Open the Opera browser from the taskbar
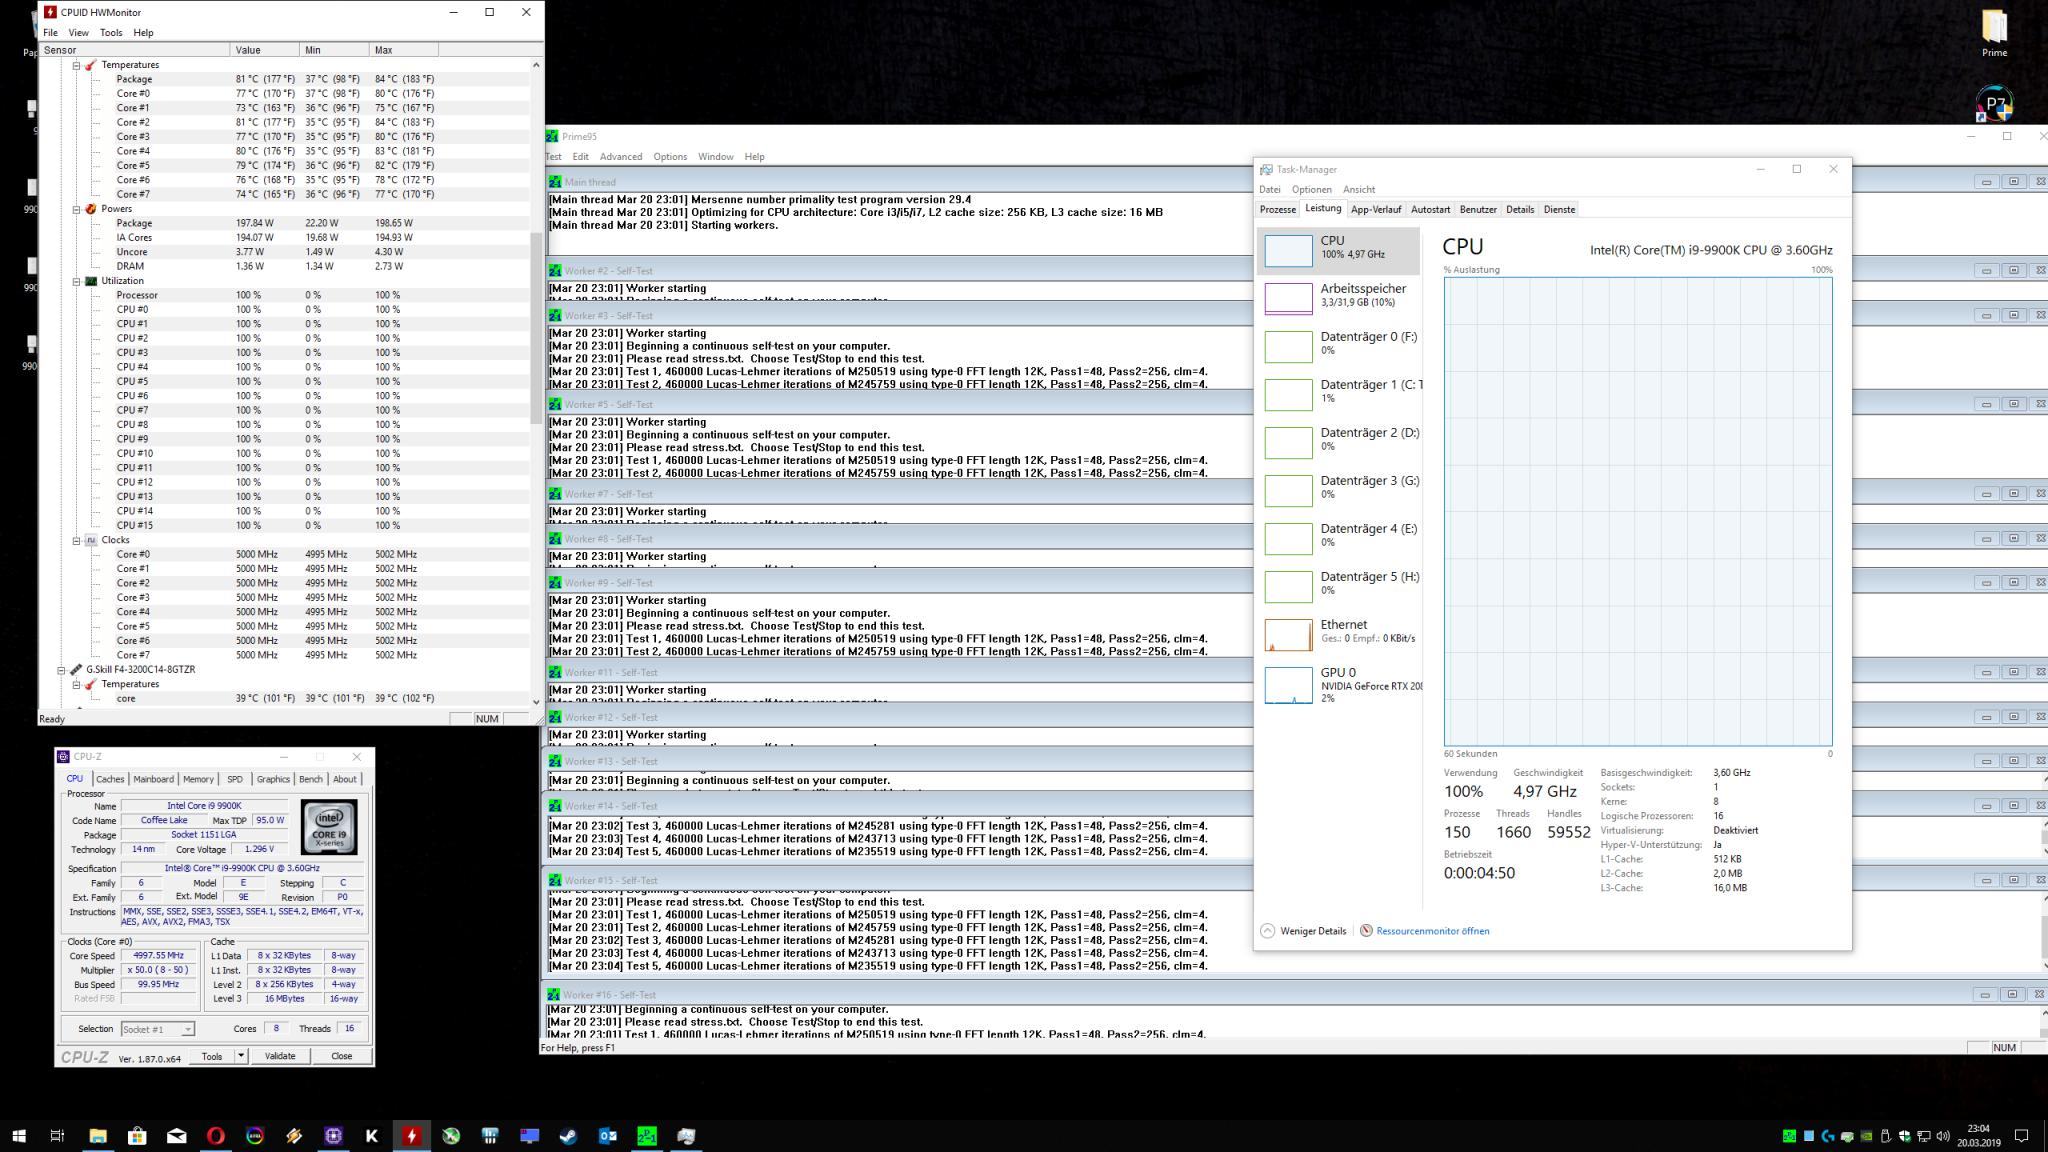2048x1152 pixels. click(215, 1135)
